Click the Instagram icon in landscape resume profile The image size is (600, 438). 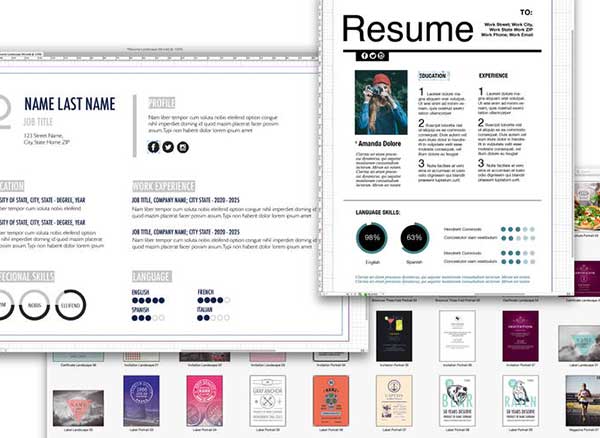tap(183, 147)
